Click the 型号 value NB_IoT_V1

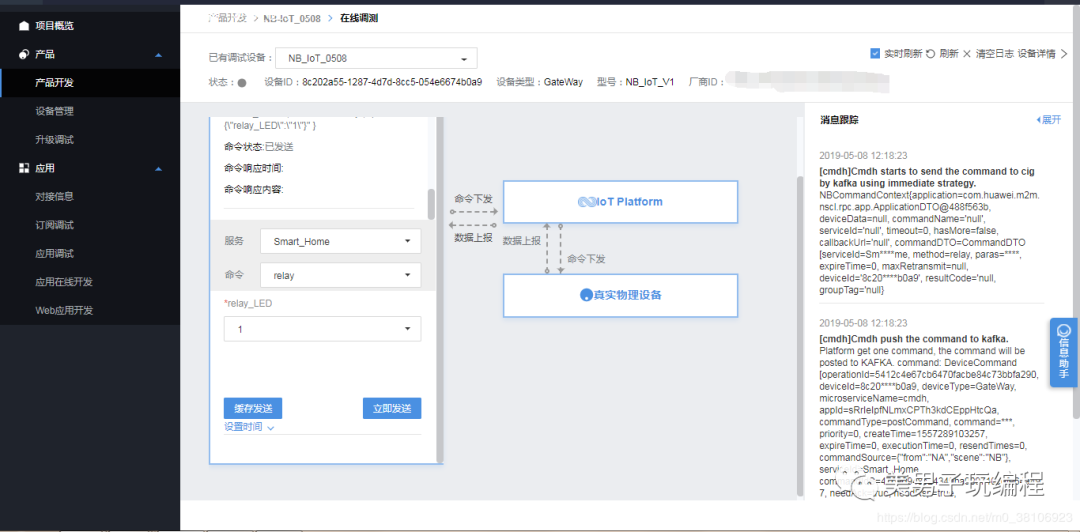click(650, 82)
